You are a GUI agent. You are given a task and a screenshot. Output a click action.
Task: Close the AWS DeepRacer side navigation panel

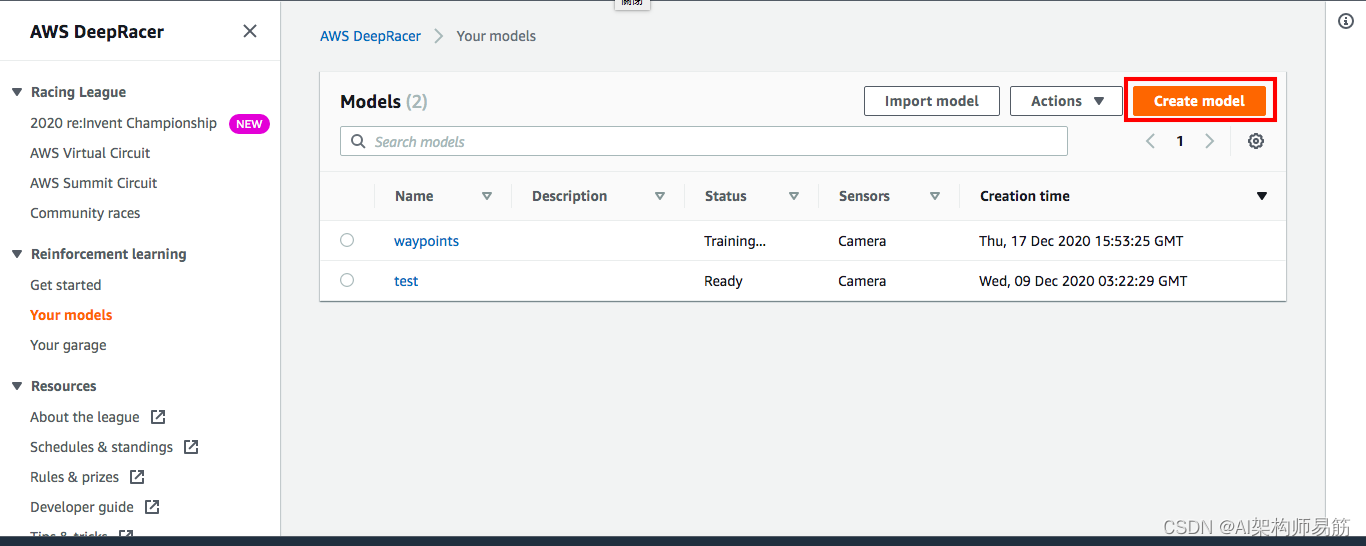click(250, 31)
